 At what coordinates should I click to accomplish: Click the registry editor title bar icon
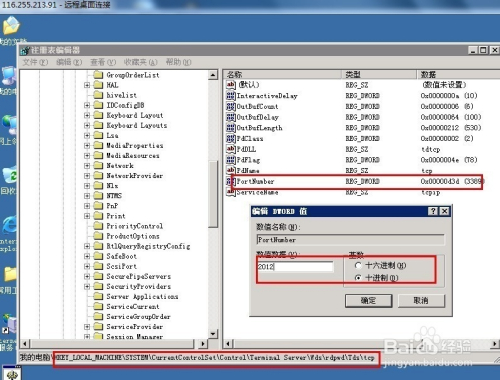point(25,50)
